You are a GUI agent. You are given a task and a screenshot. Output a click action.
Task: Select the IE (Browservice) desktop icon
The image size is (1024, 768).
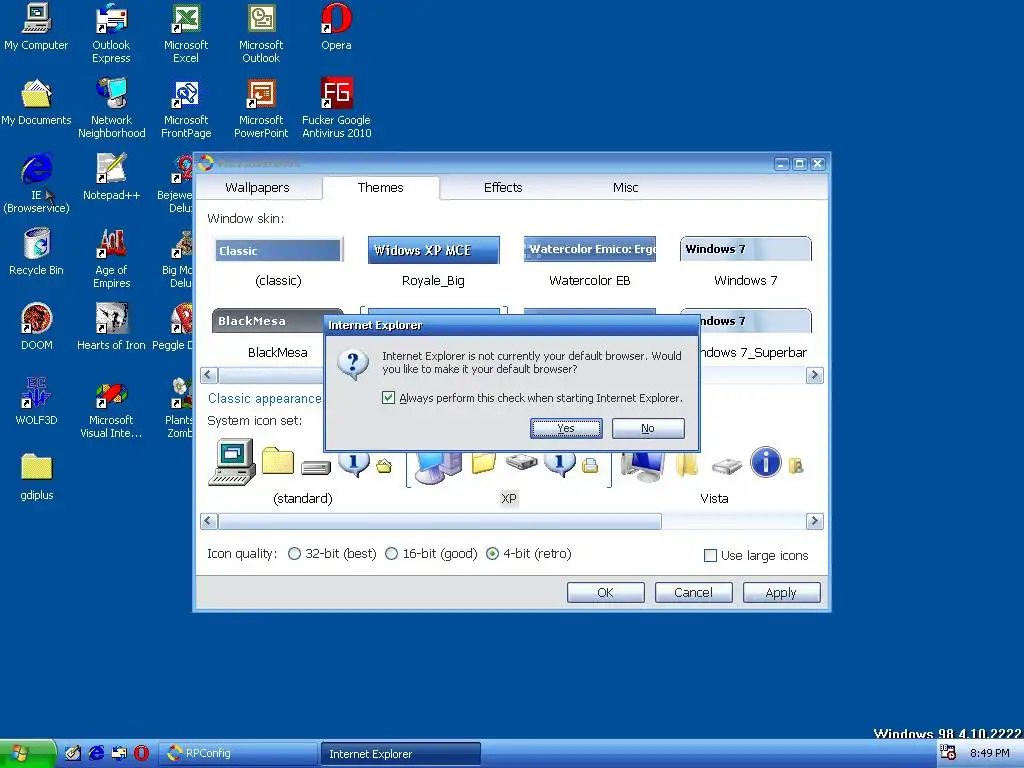tap(36, 184)
